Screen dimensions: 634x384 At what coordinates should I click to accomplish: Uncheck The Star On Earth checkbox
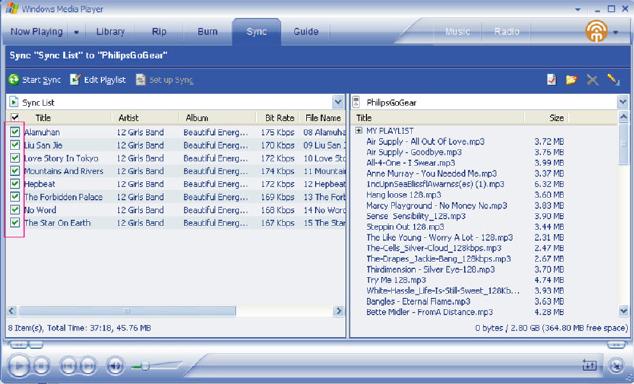(15, 222)
